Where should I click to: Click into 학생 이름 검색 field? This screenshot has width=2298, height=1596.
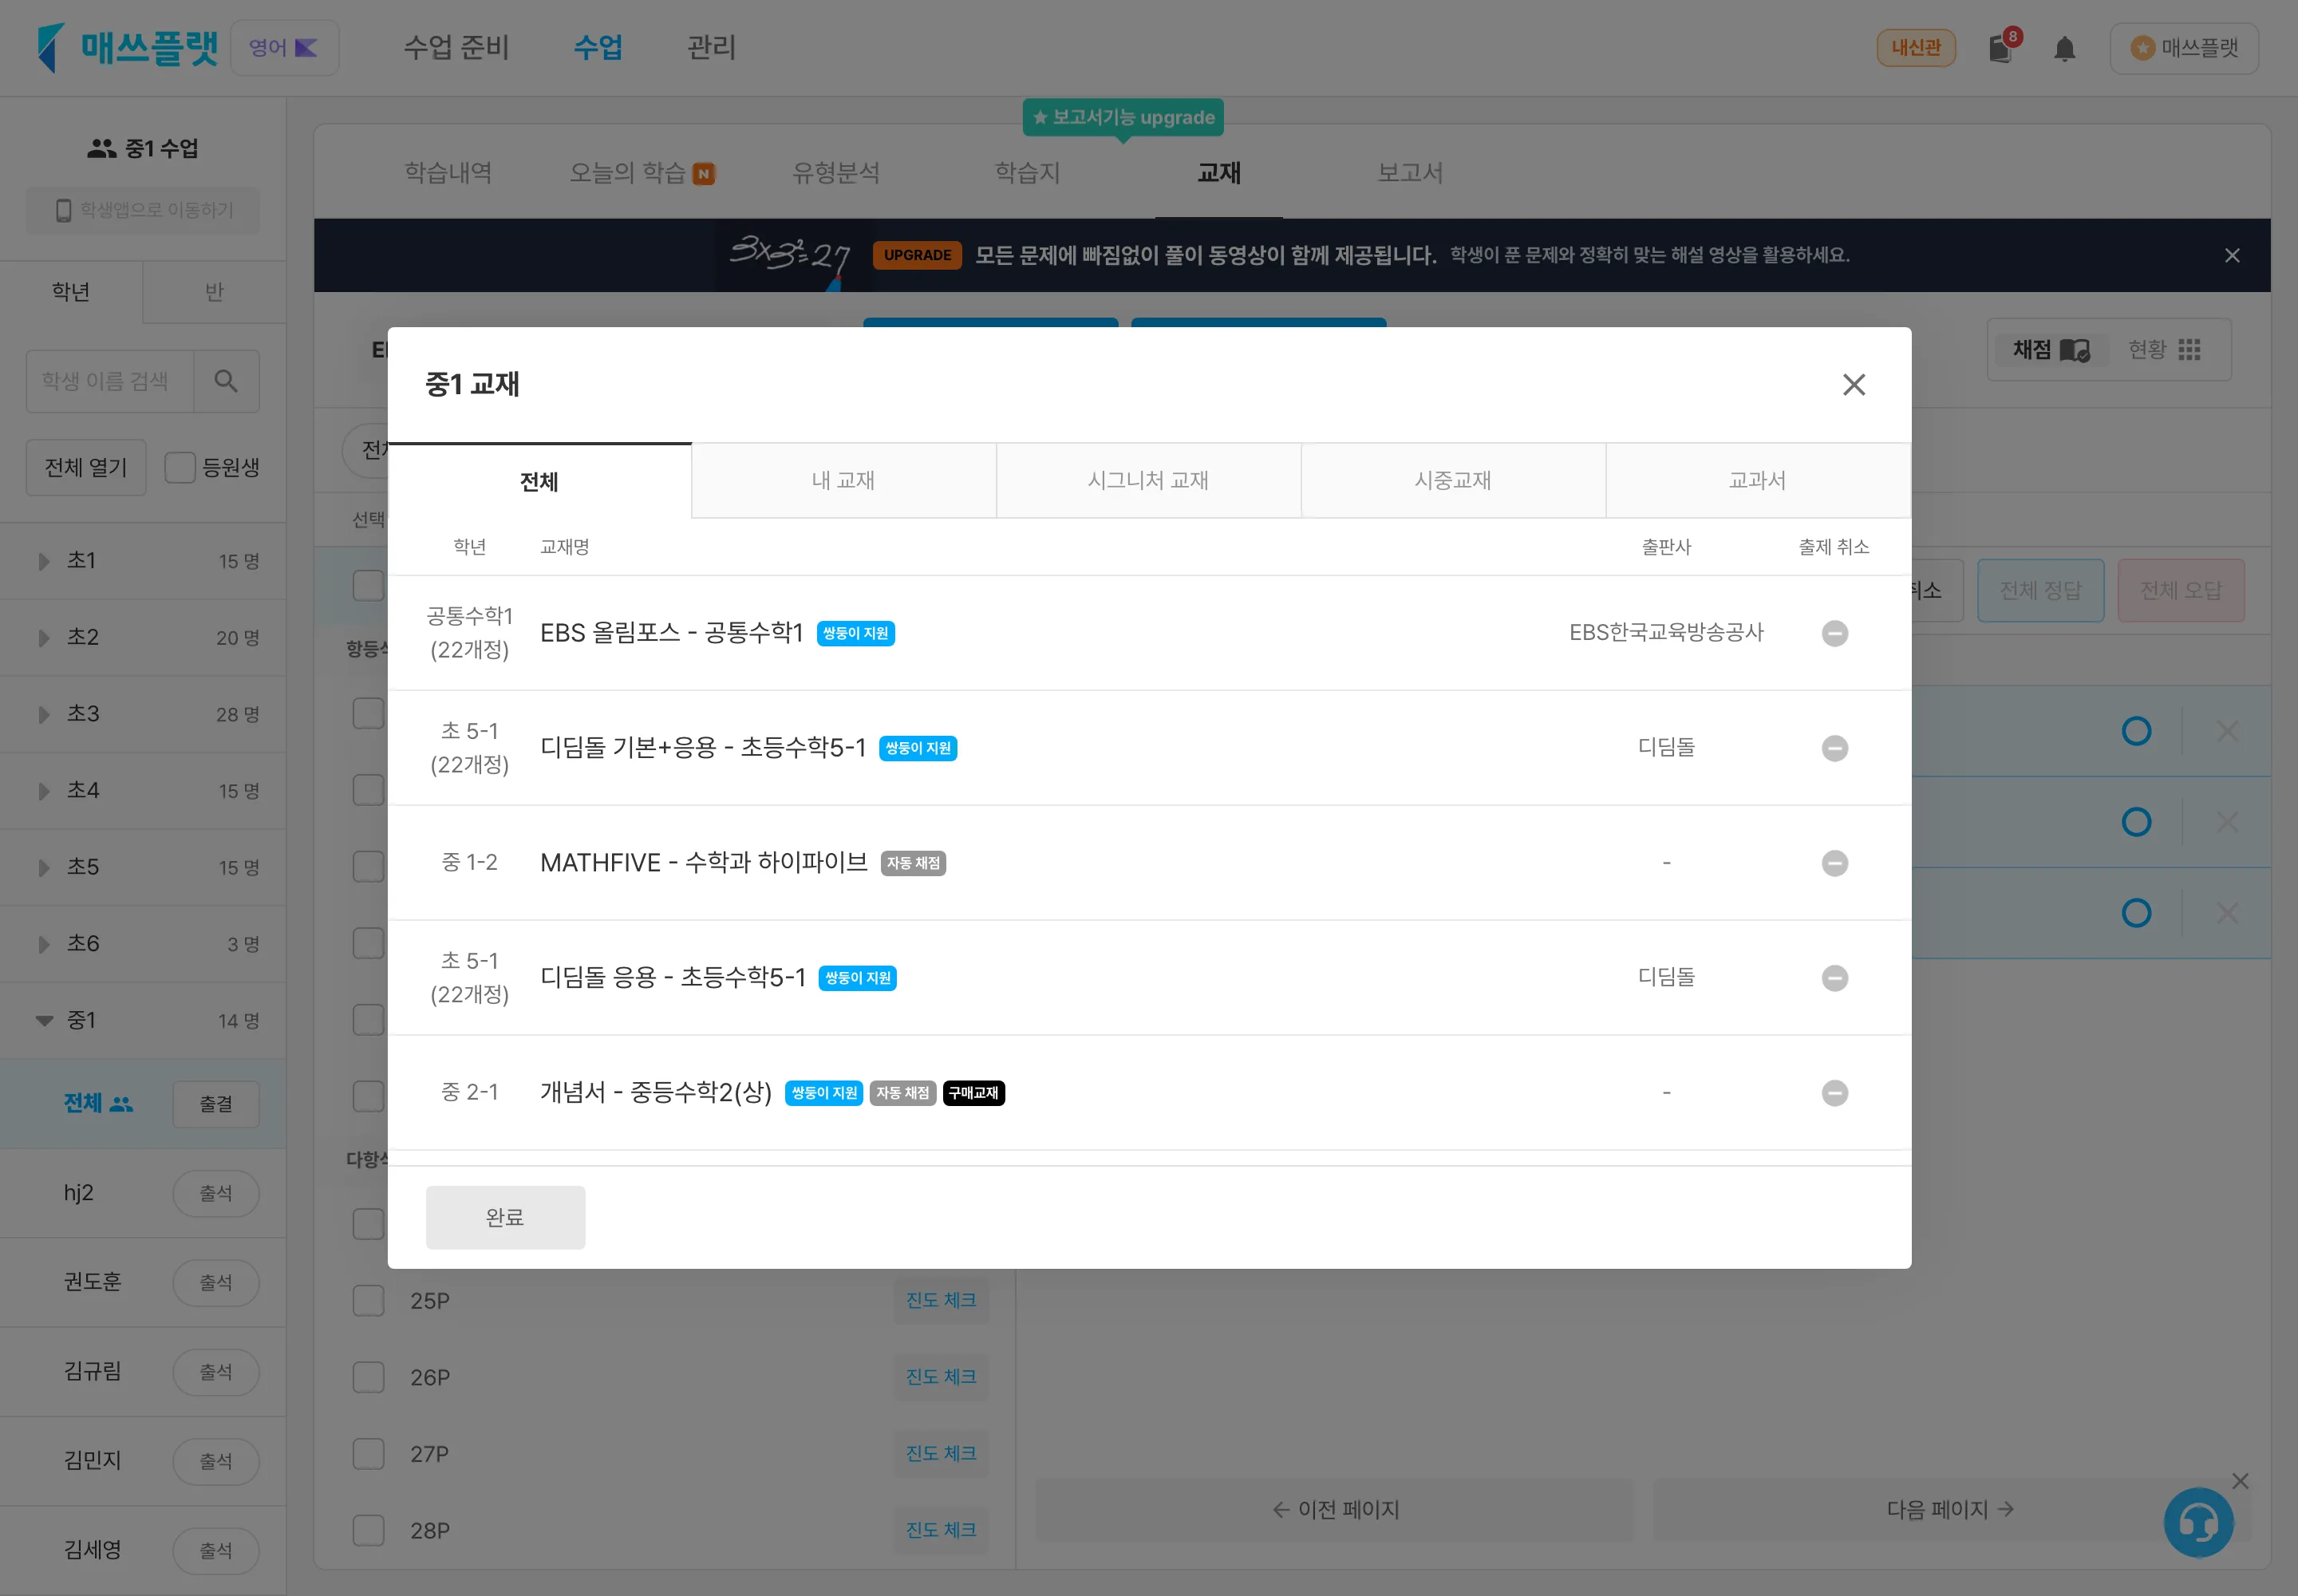(x=110, y=381)
